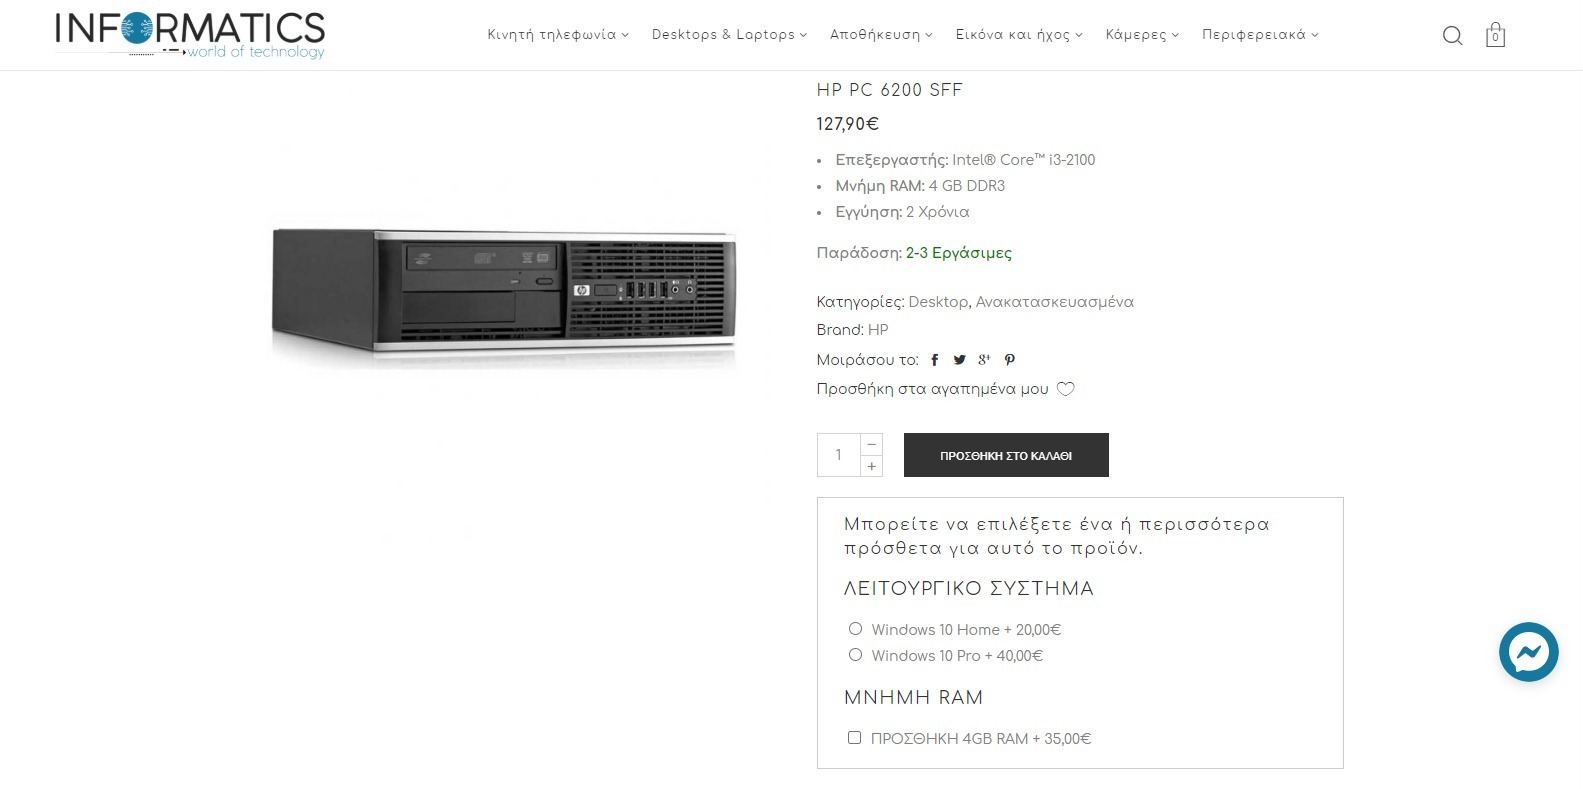Open Κάμερες menu
The image size is (1583, 789).
point(1142,35)
